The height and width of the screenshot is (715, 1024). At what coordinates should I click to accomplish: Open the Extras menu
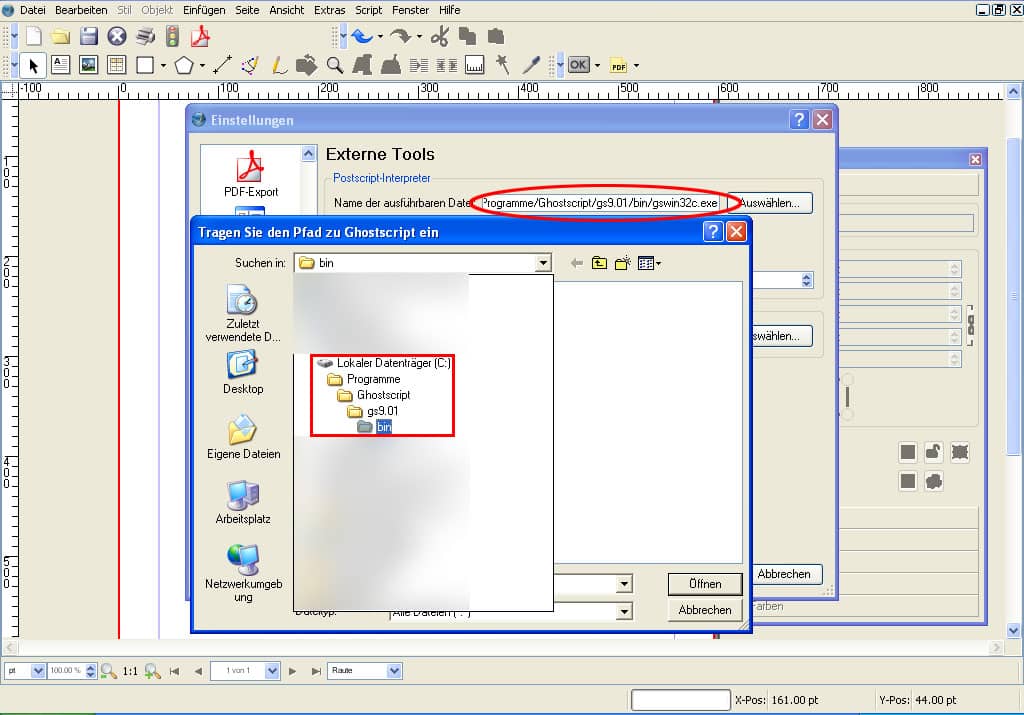(329, 10)
